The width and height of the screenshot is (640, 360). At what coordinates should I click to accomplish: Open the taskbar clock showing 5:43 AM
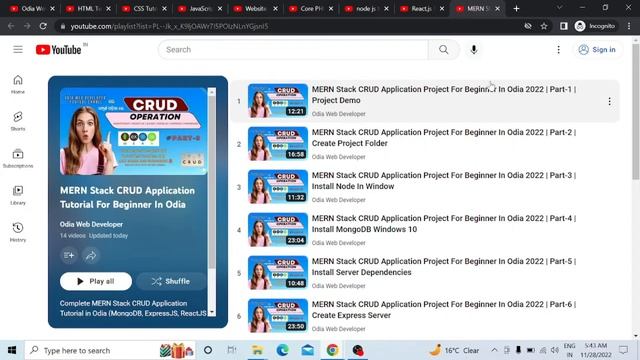coord(596,350)
